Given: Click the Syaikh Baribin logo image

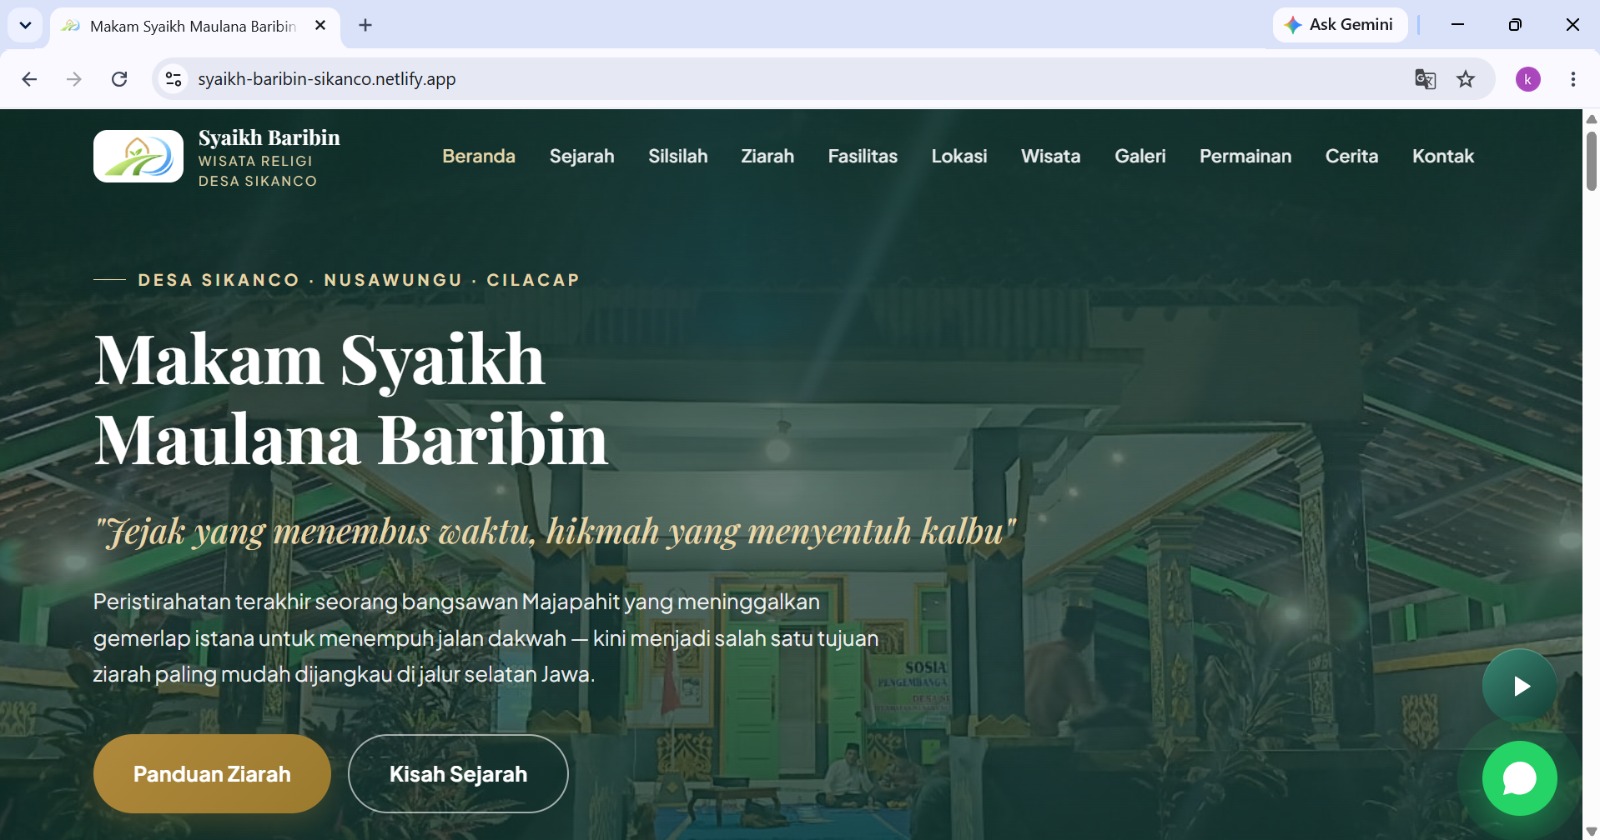Looking at the screenshot, I should [x=138, y=156].
